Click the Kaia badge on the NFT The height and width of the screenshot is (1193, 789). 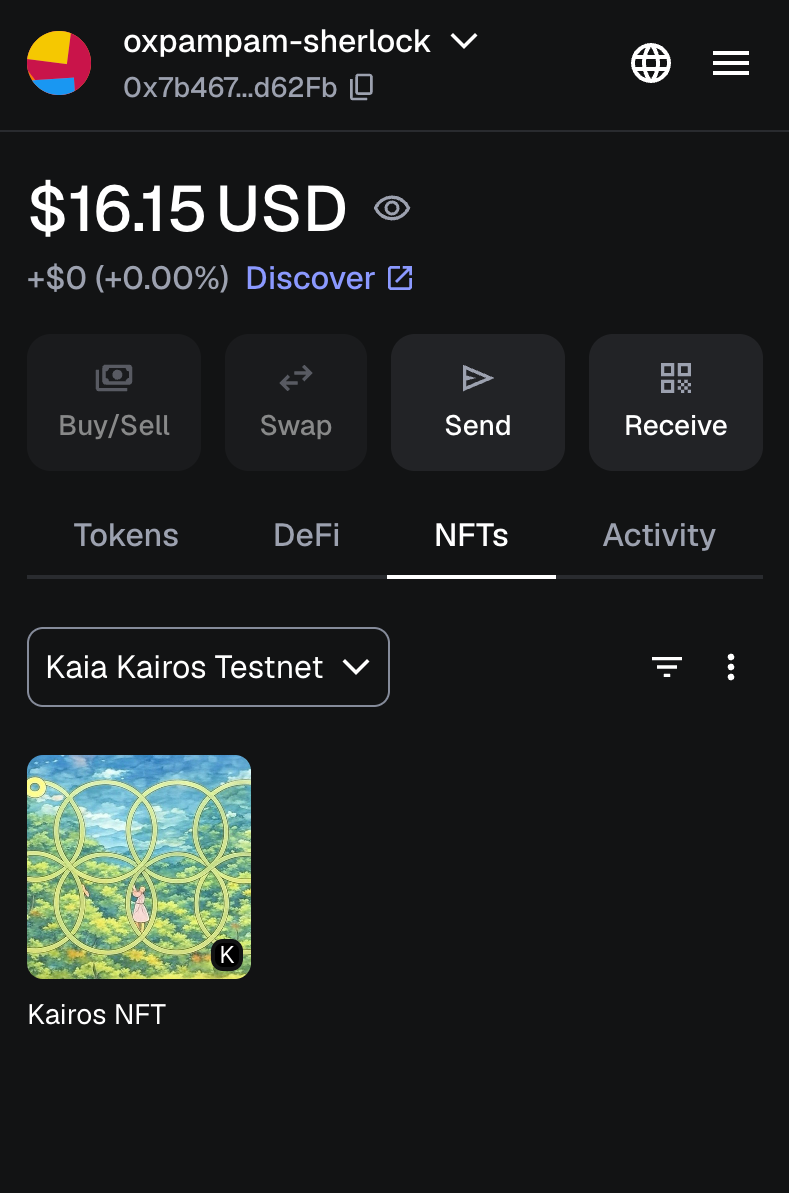click(227, 955)
